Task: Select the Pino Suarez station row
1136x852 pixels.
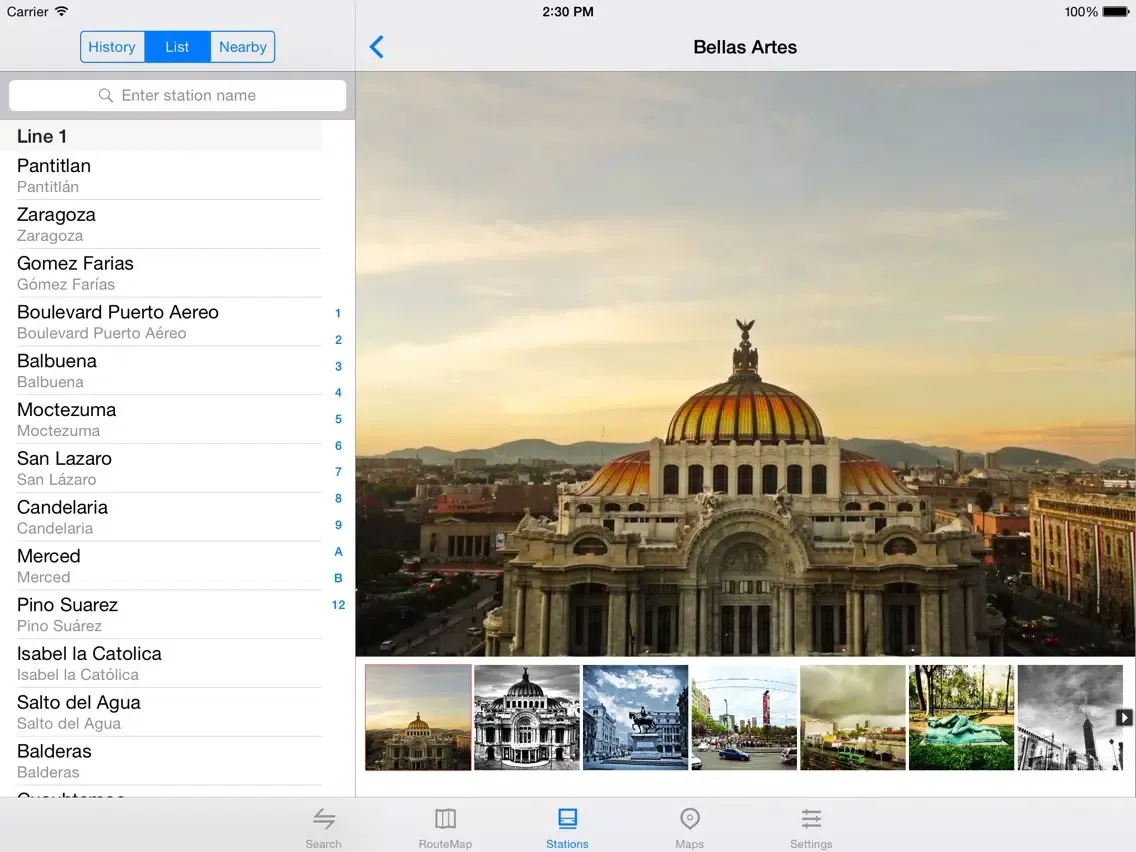Action: (161, 614)
